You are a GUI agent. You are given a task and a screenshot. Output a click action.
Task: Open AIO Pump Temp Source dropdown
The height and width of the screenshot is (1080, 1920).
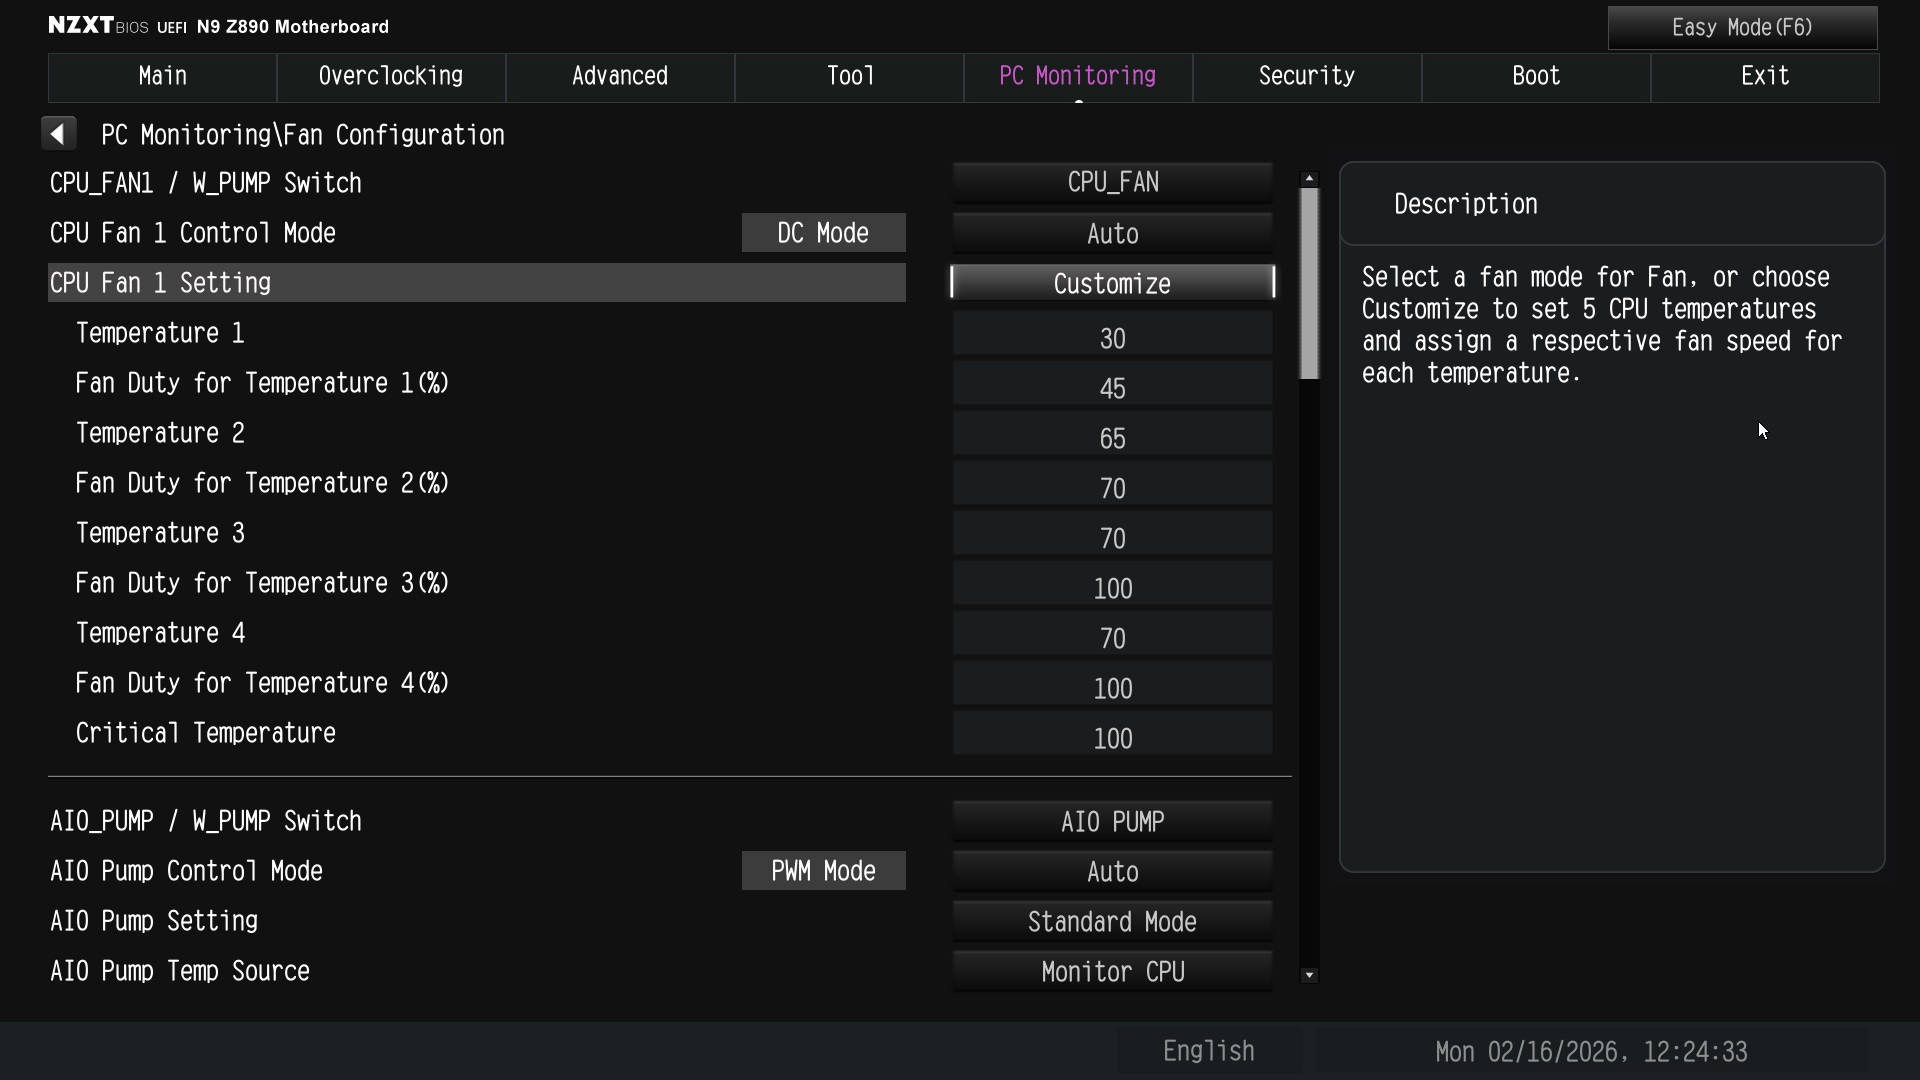click(x=1112, y=972)
